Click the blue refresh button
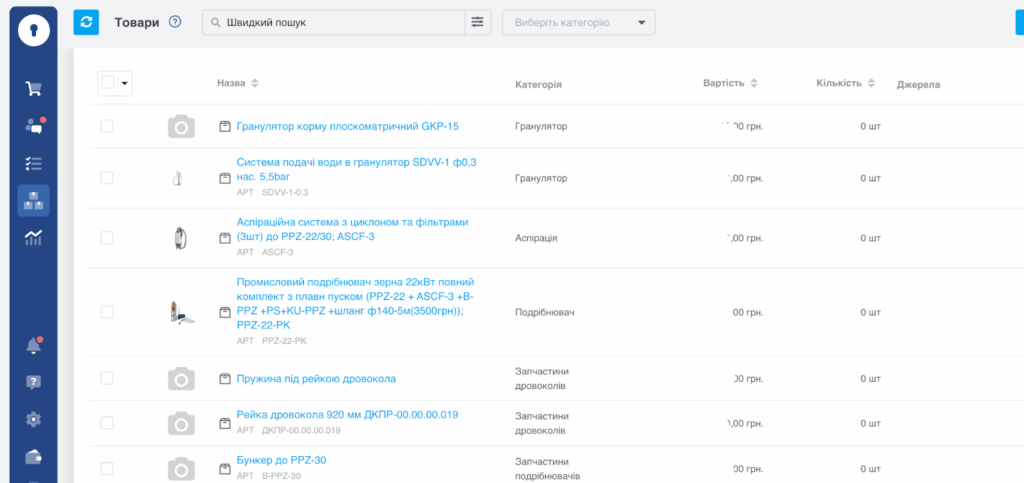 [x=86, y=22]
